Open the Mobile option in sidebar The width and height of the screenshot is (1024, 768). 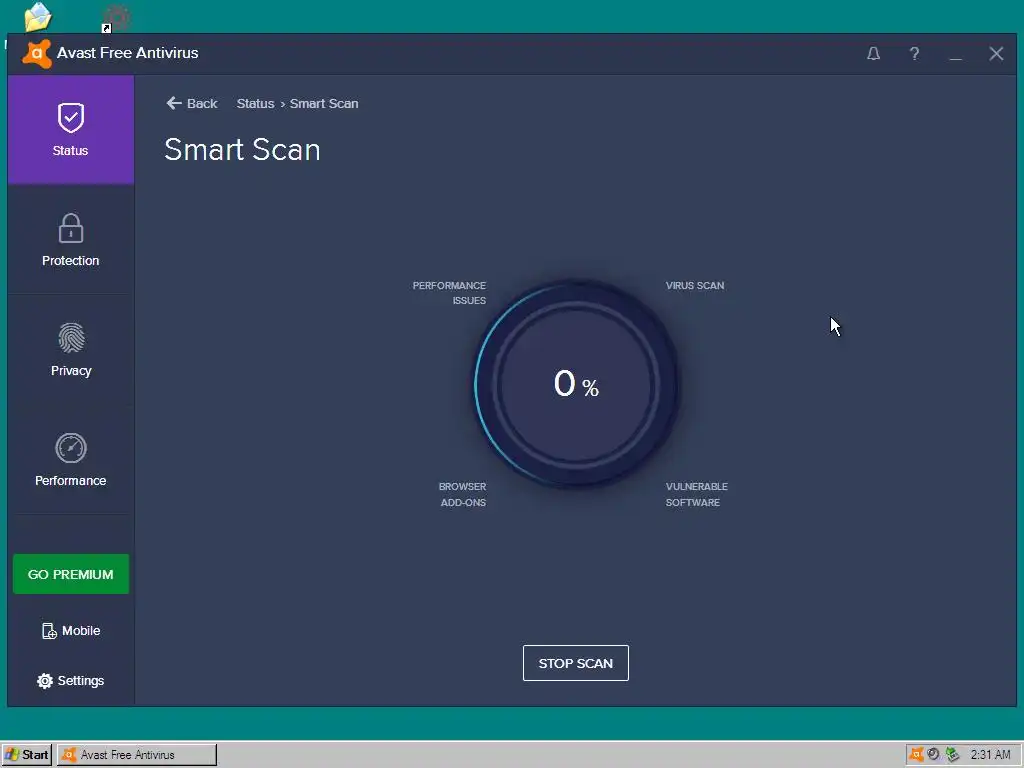pyautogui.click(x=71, y=631)
